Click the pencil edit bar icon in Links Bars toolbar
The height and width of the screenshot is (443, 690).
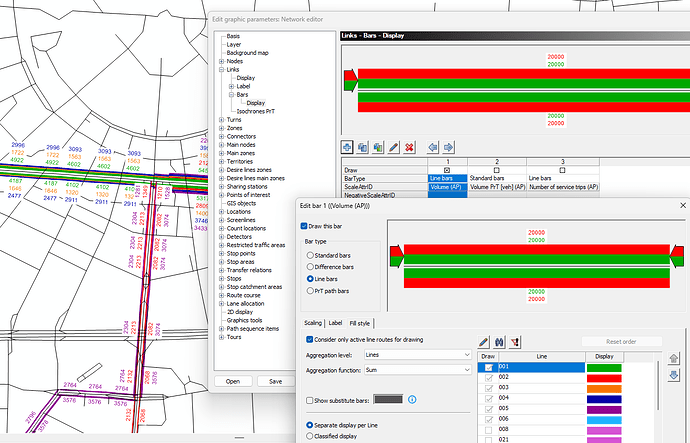[x=394, y=147]
